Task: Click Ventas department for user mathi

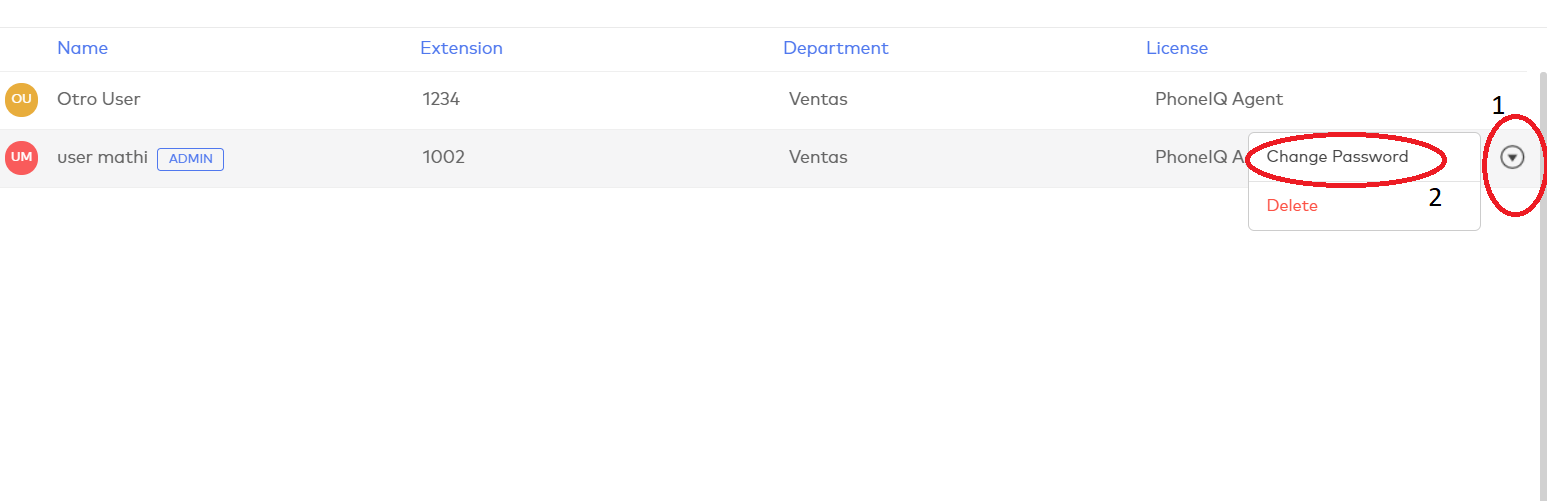Action: coord(818,157)
